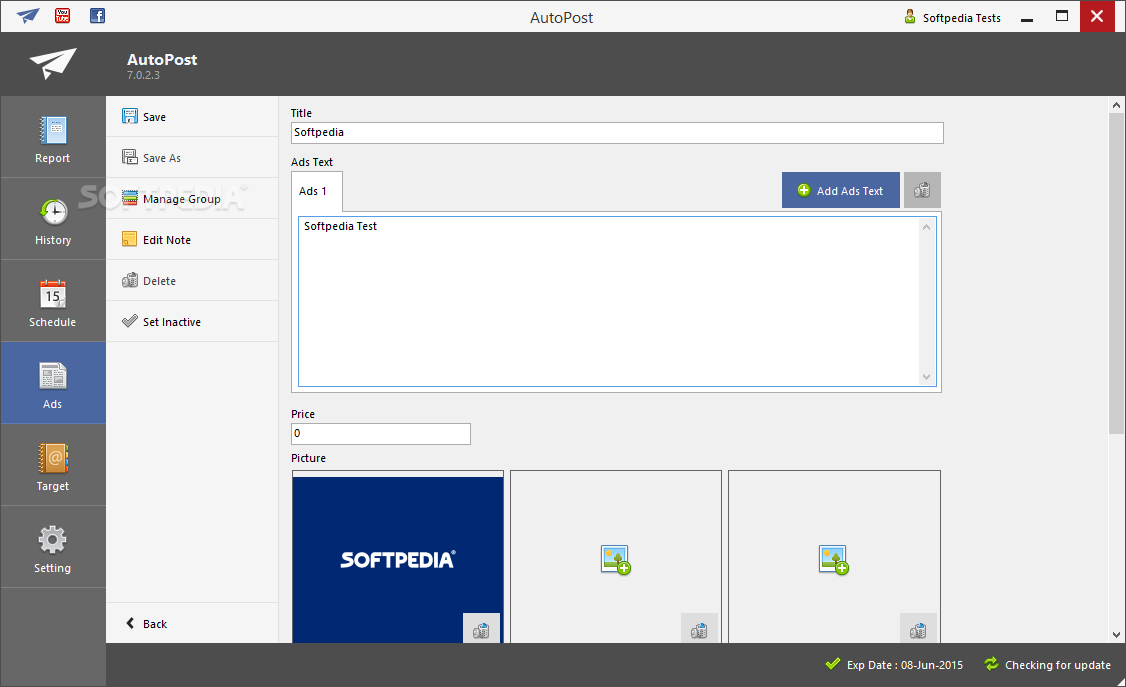Click inside the Softpedia Test text area
Image resolution: width=1126 pixels, height=687 pixels.
[x=609, y=302]
